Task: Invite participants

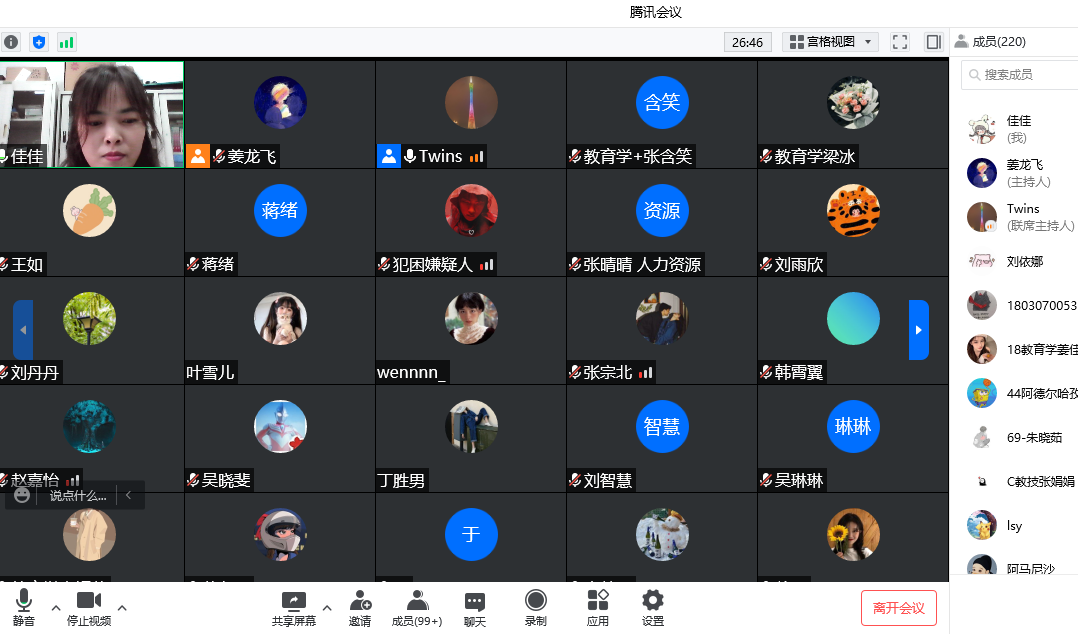Action: tap(360, 609)
